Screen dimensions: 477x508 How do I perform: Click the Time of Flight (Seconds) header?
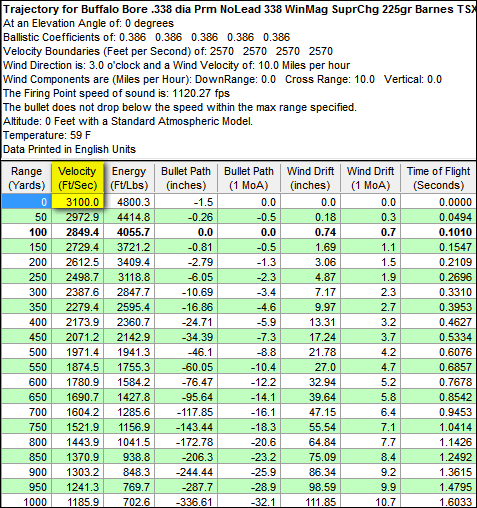(438, 178)
